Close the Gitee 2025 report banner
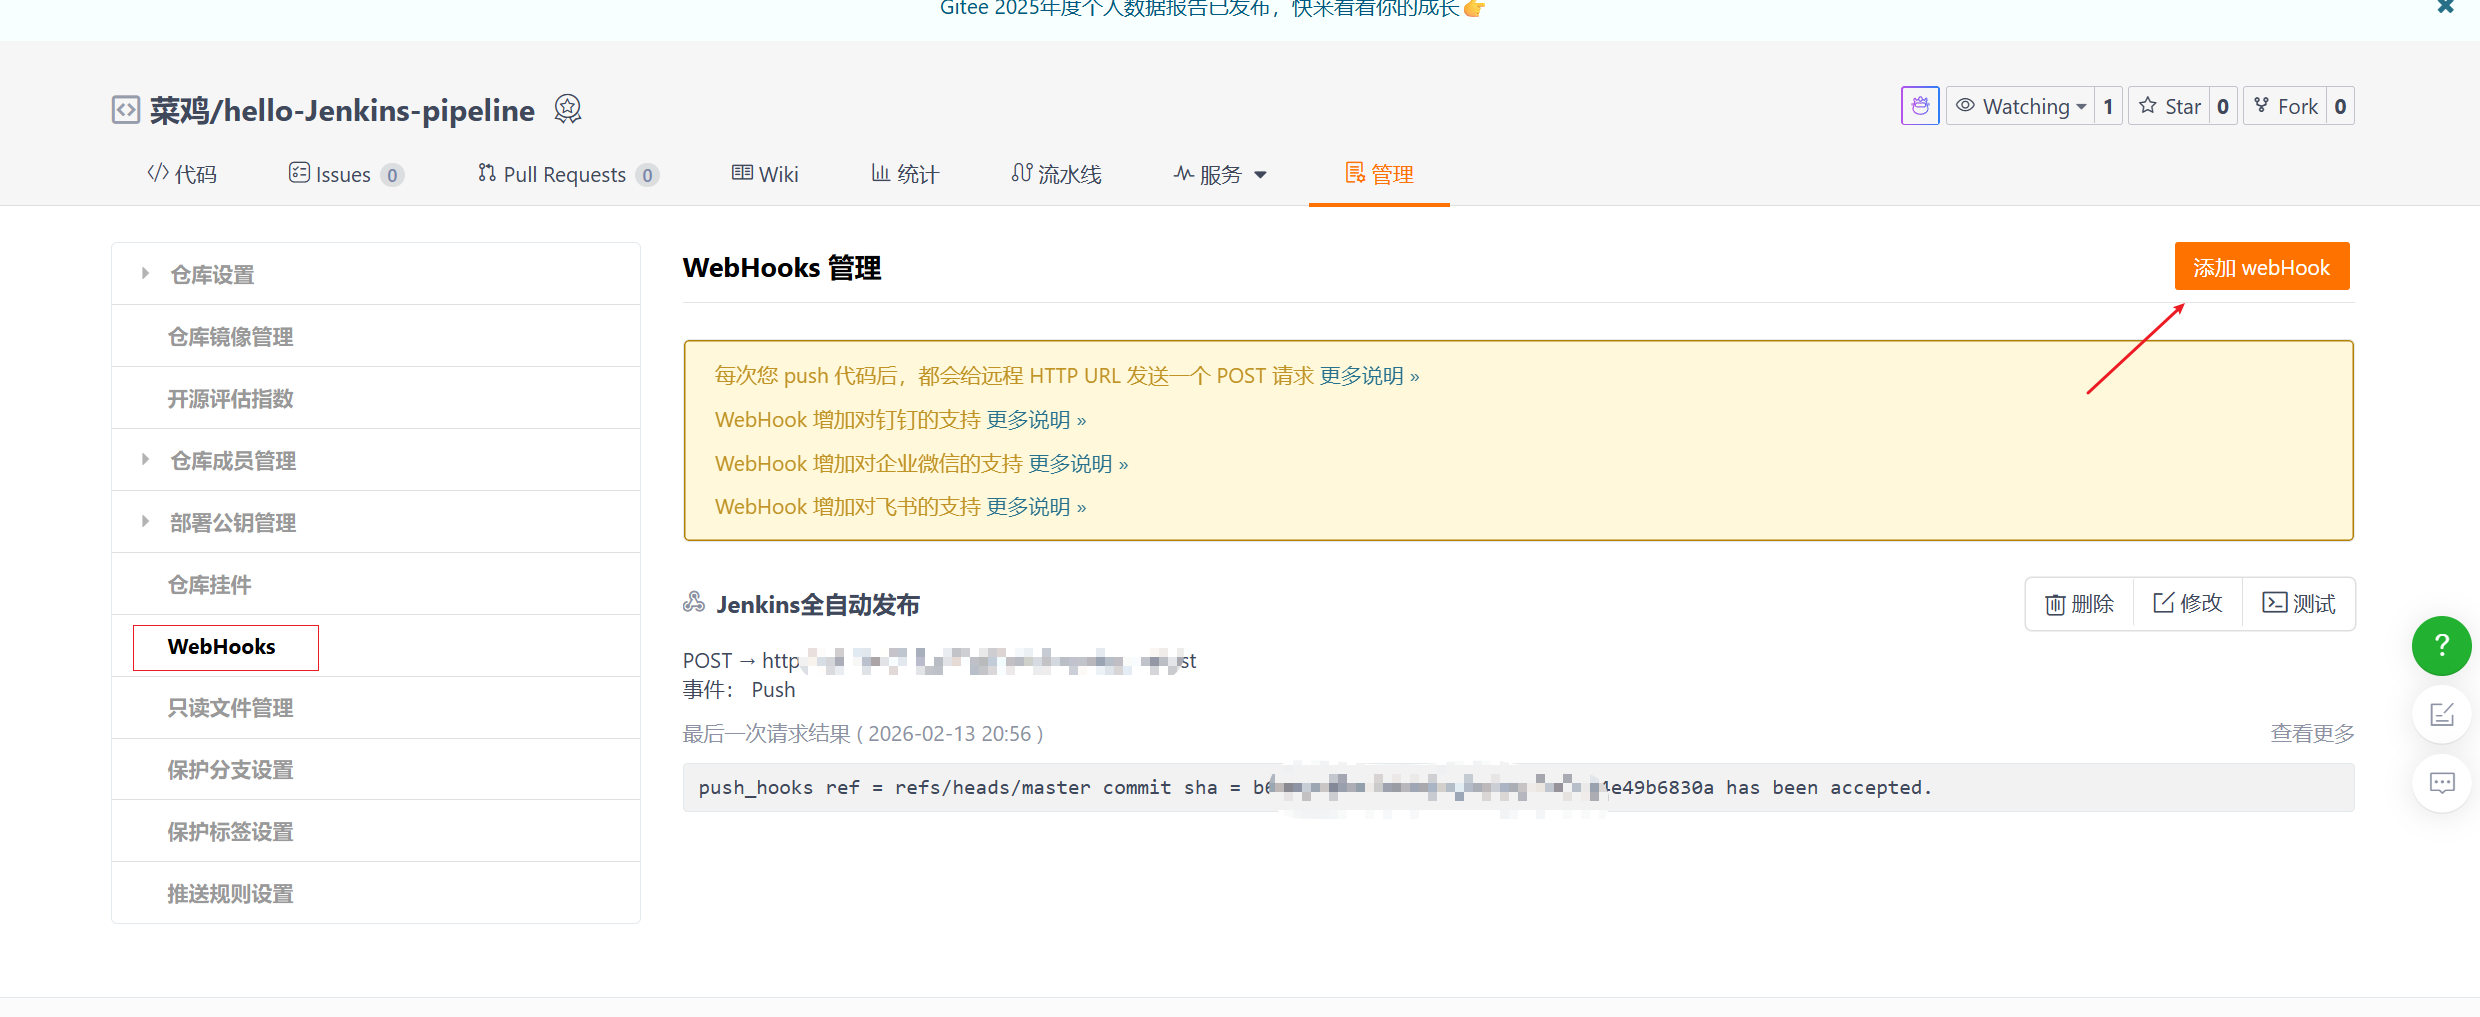 click(2445, 7)
